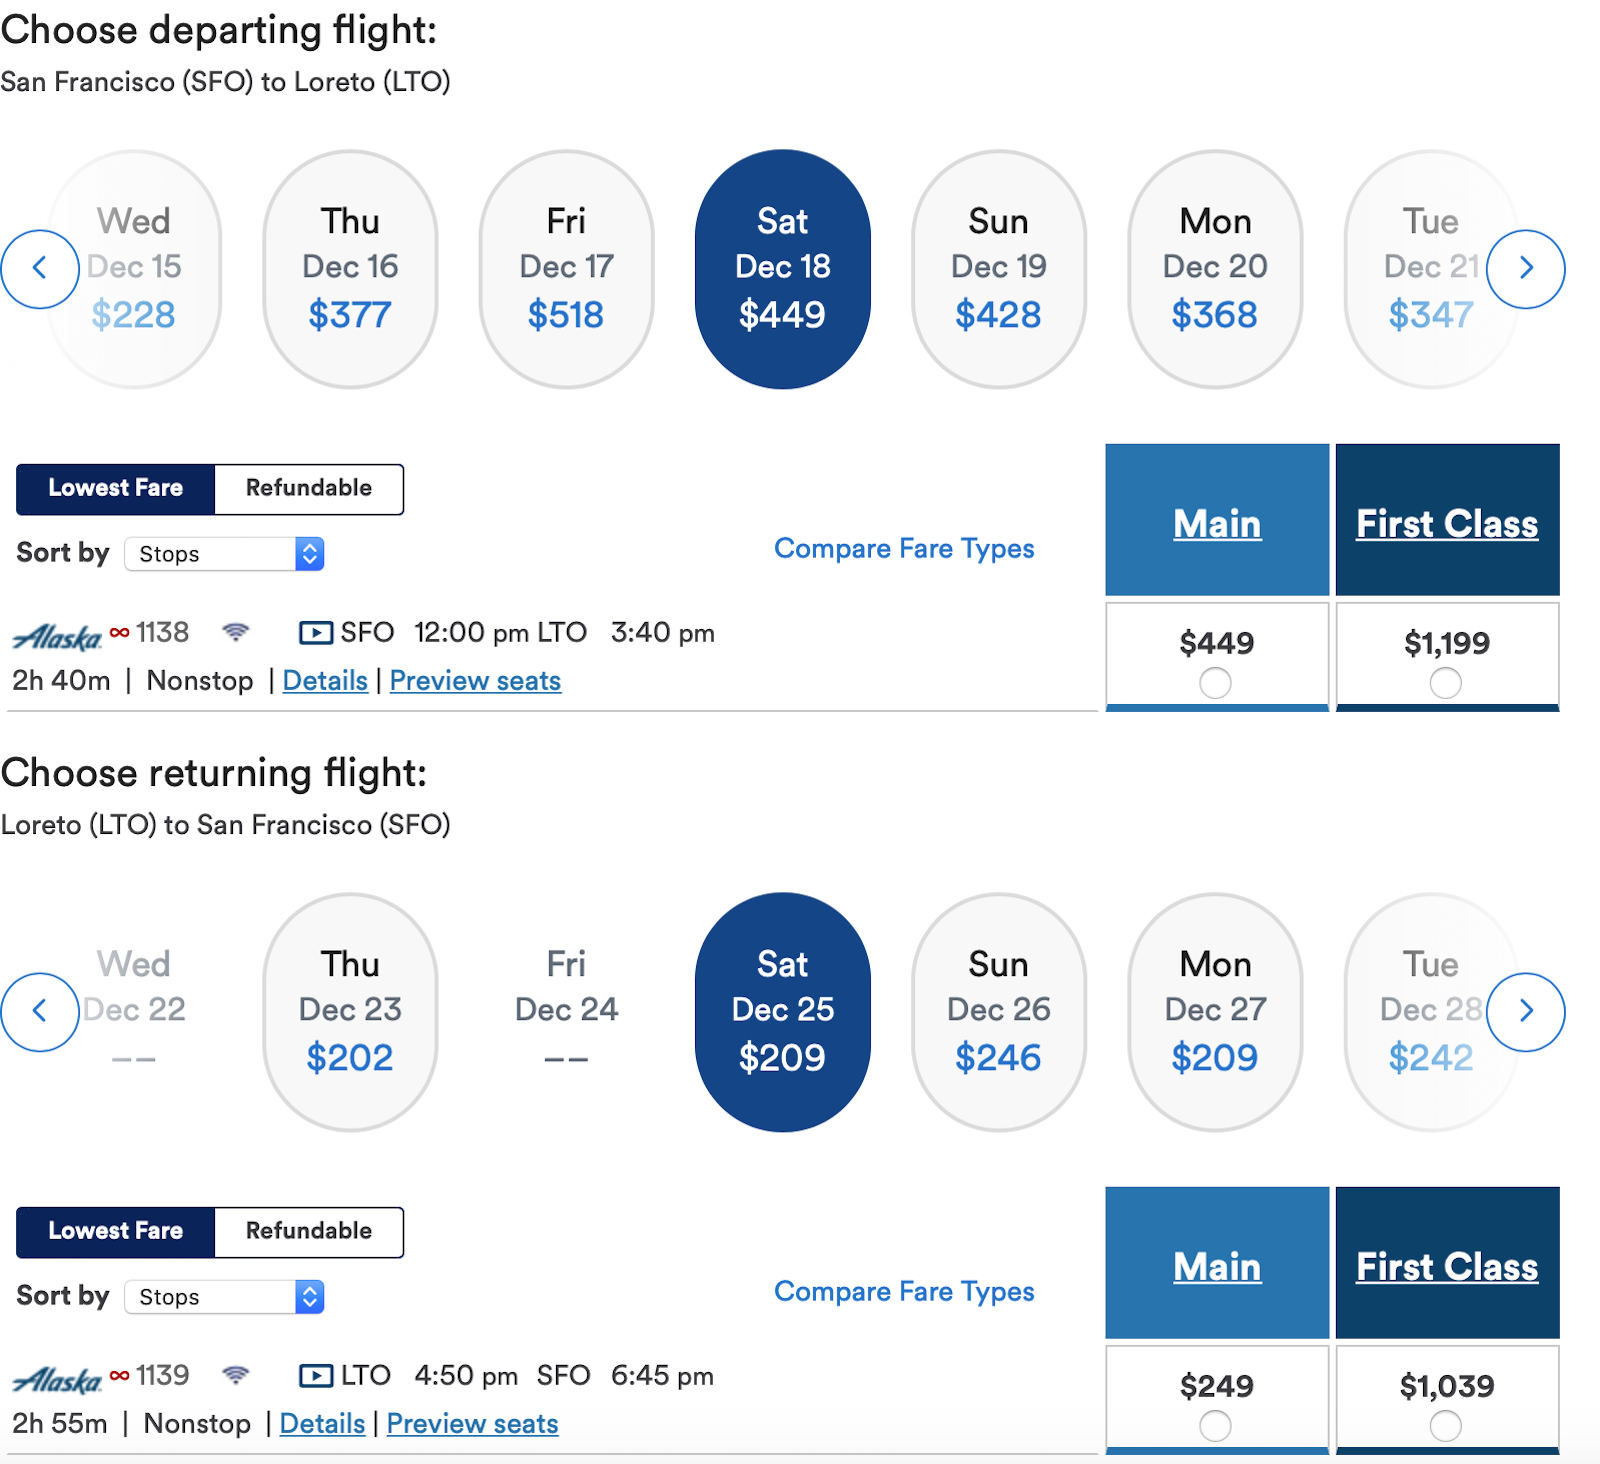Select the $449 Main fare radio button

[1216, 683]
